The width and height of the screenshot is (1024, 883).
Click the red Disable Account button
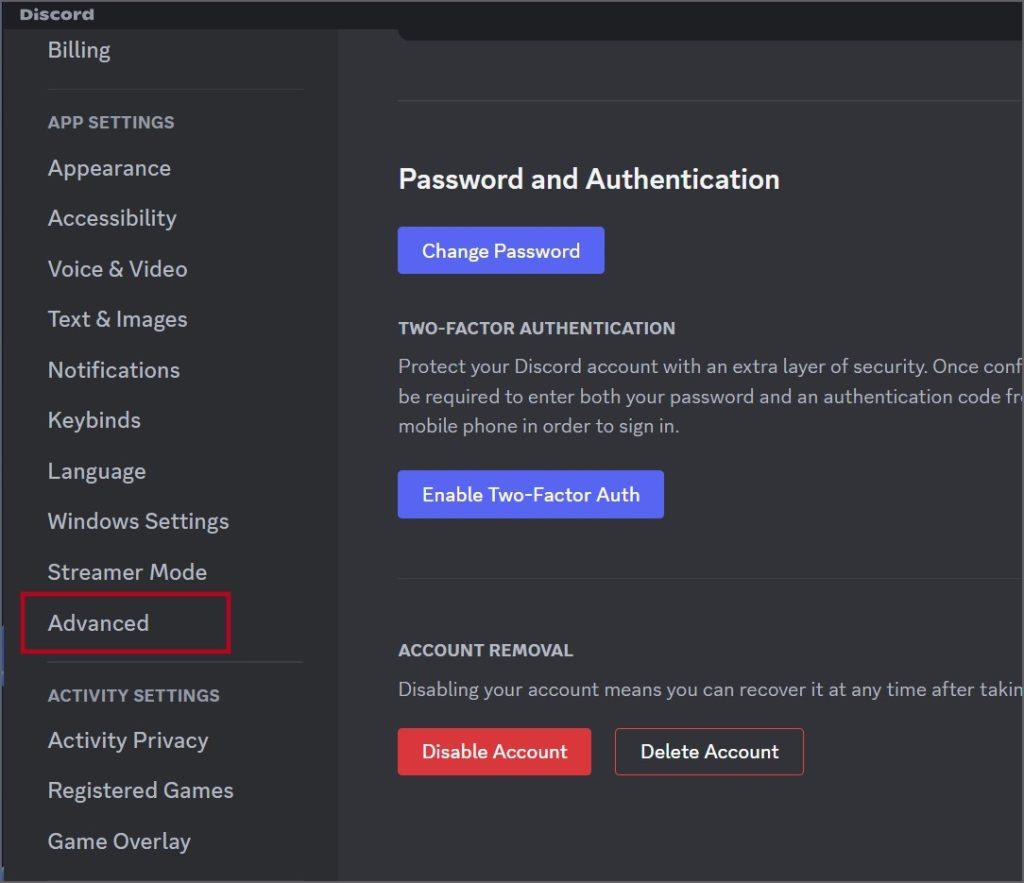(494, 752)
